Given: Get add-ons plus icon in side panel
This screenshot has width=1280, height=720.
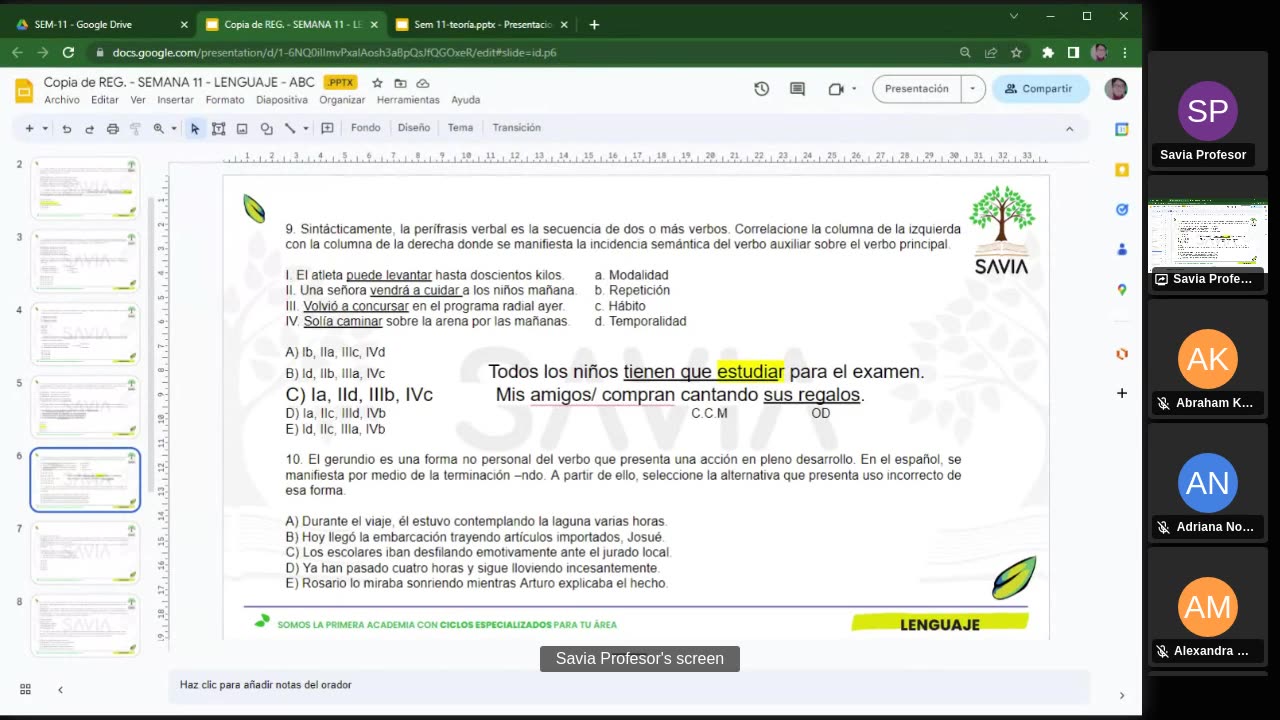Looking at the screenshot, I should tap(1122, 393).
